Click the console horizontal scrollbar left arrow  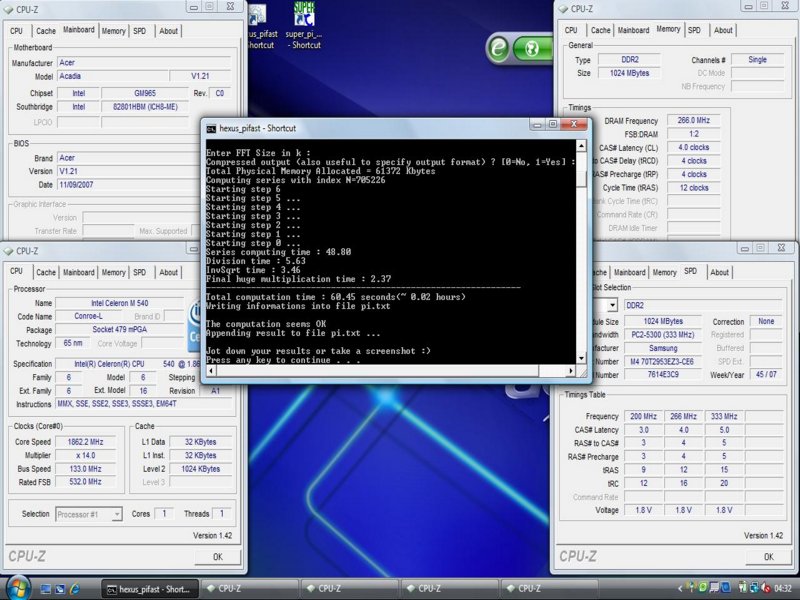coord(211,371)
